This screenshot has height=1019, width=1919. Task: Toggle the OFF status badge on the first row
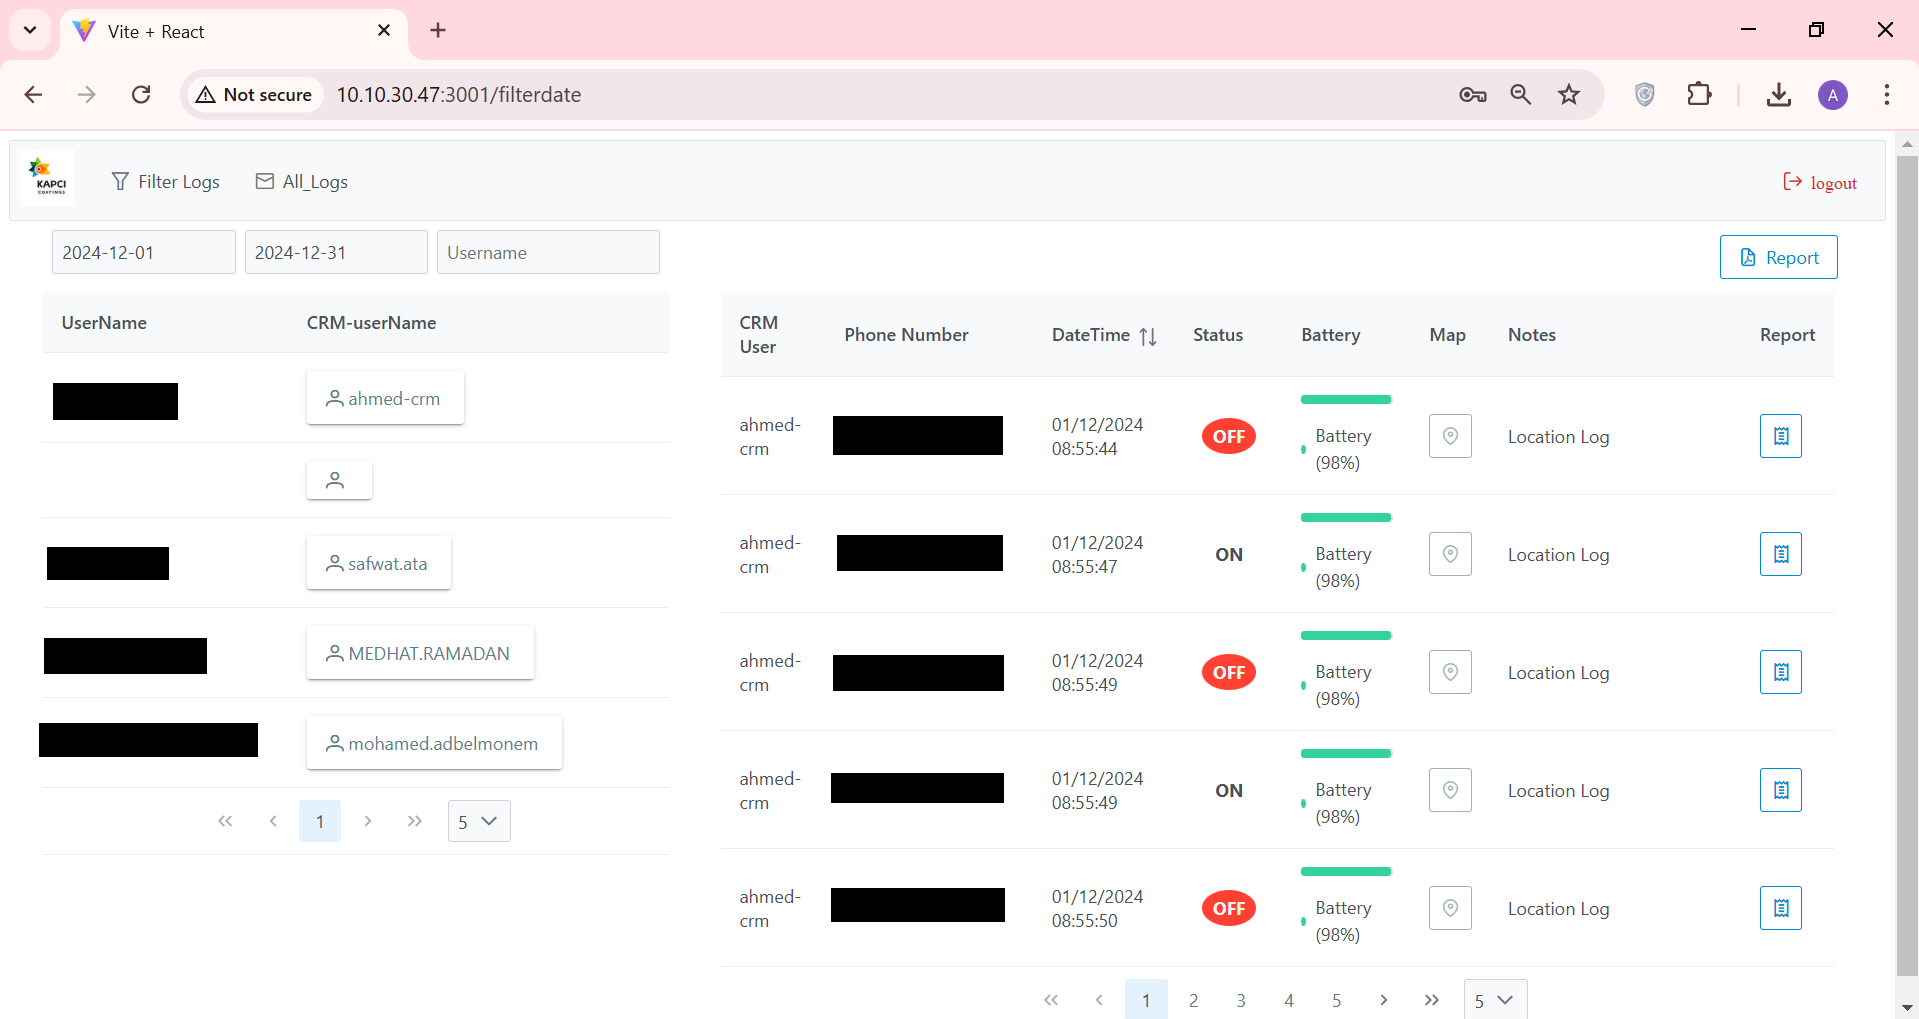click(1229, 436)
